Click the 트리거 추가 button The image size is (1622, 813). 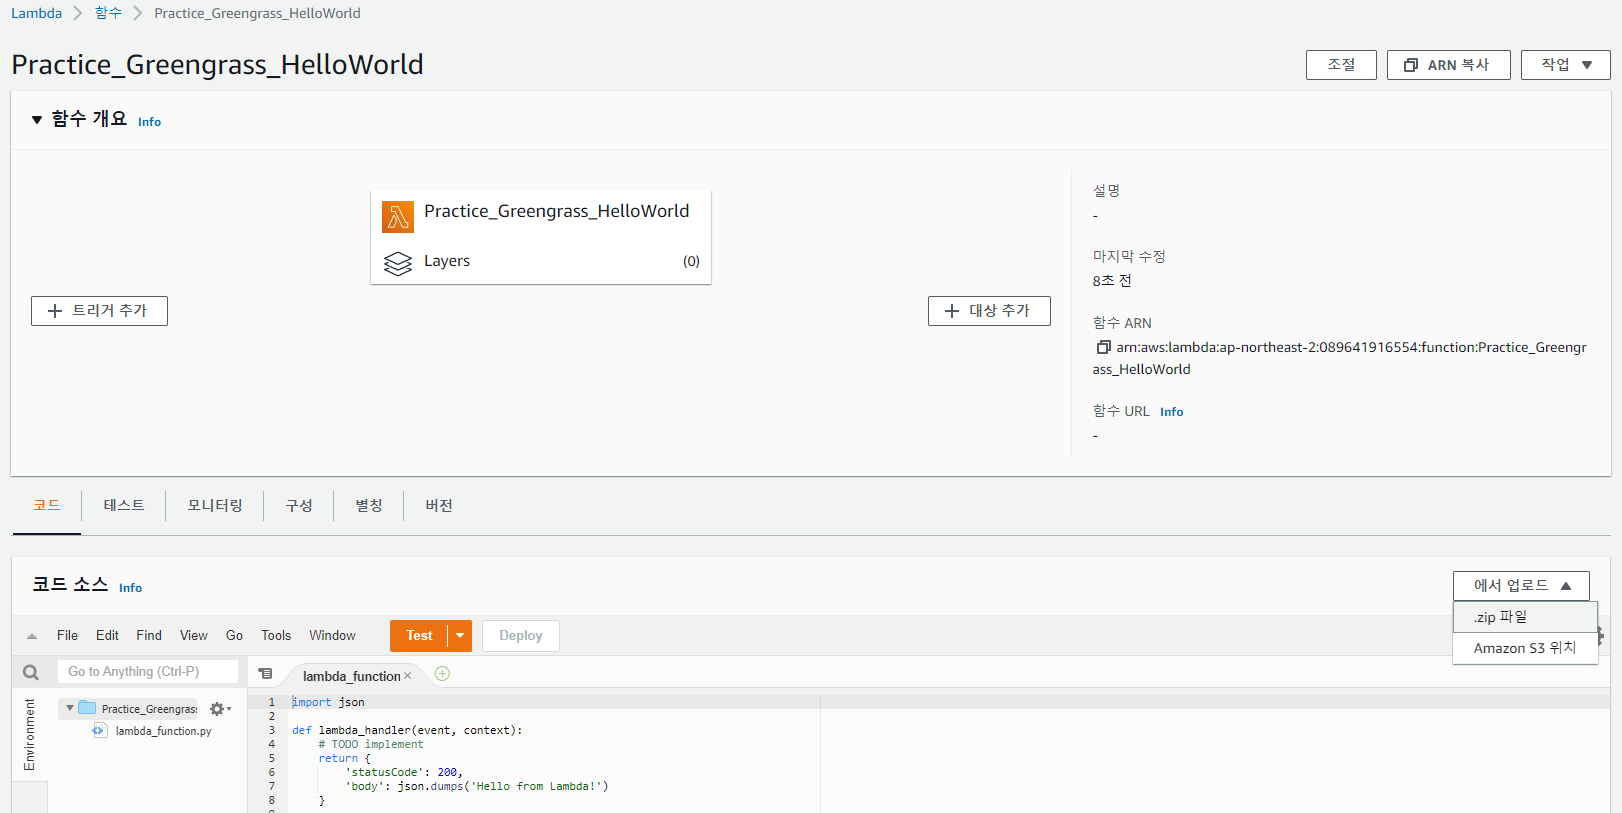pos(99,311)
